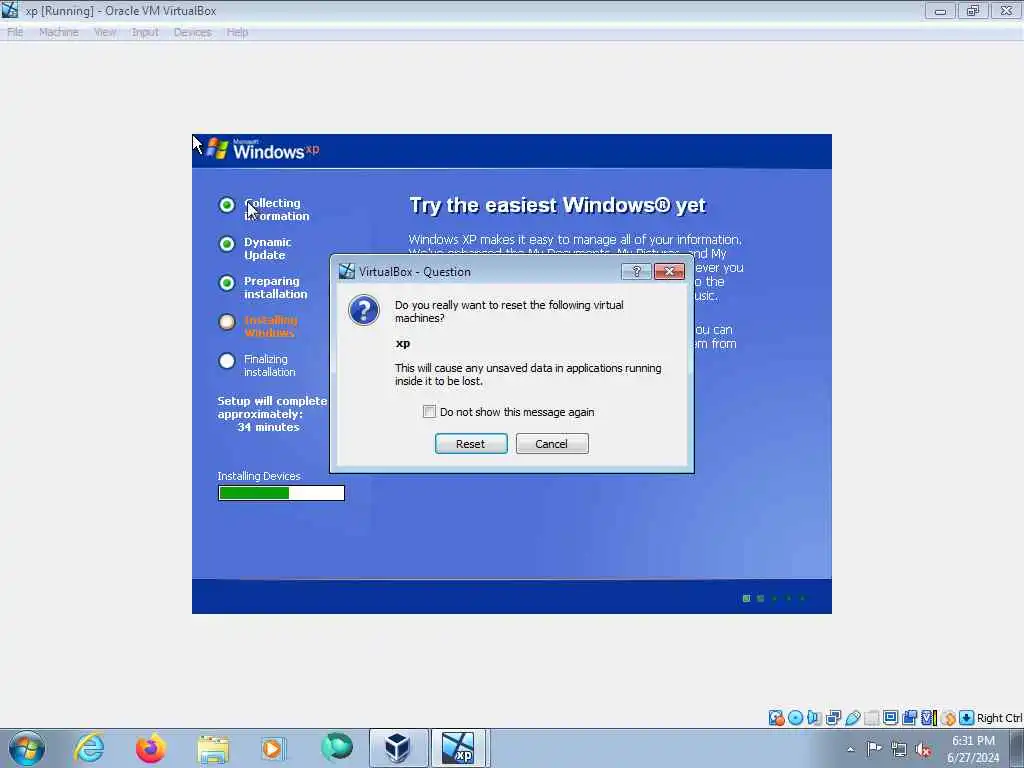
Task: Click the virtualization features V icon
Action: (929, 718)
